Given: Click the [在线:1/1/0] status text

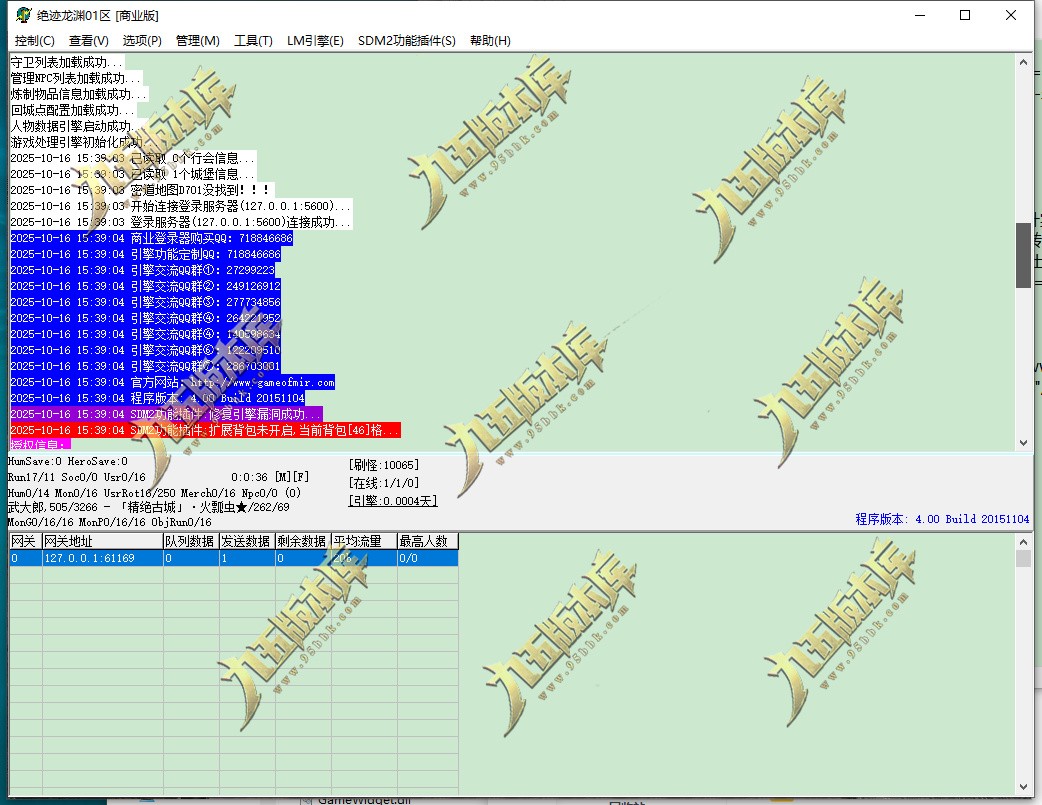Looking at the screenshot, I should pos(384,483).
